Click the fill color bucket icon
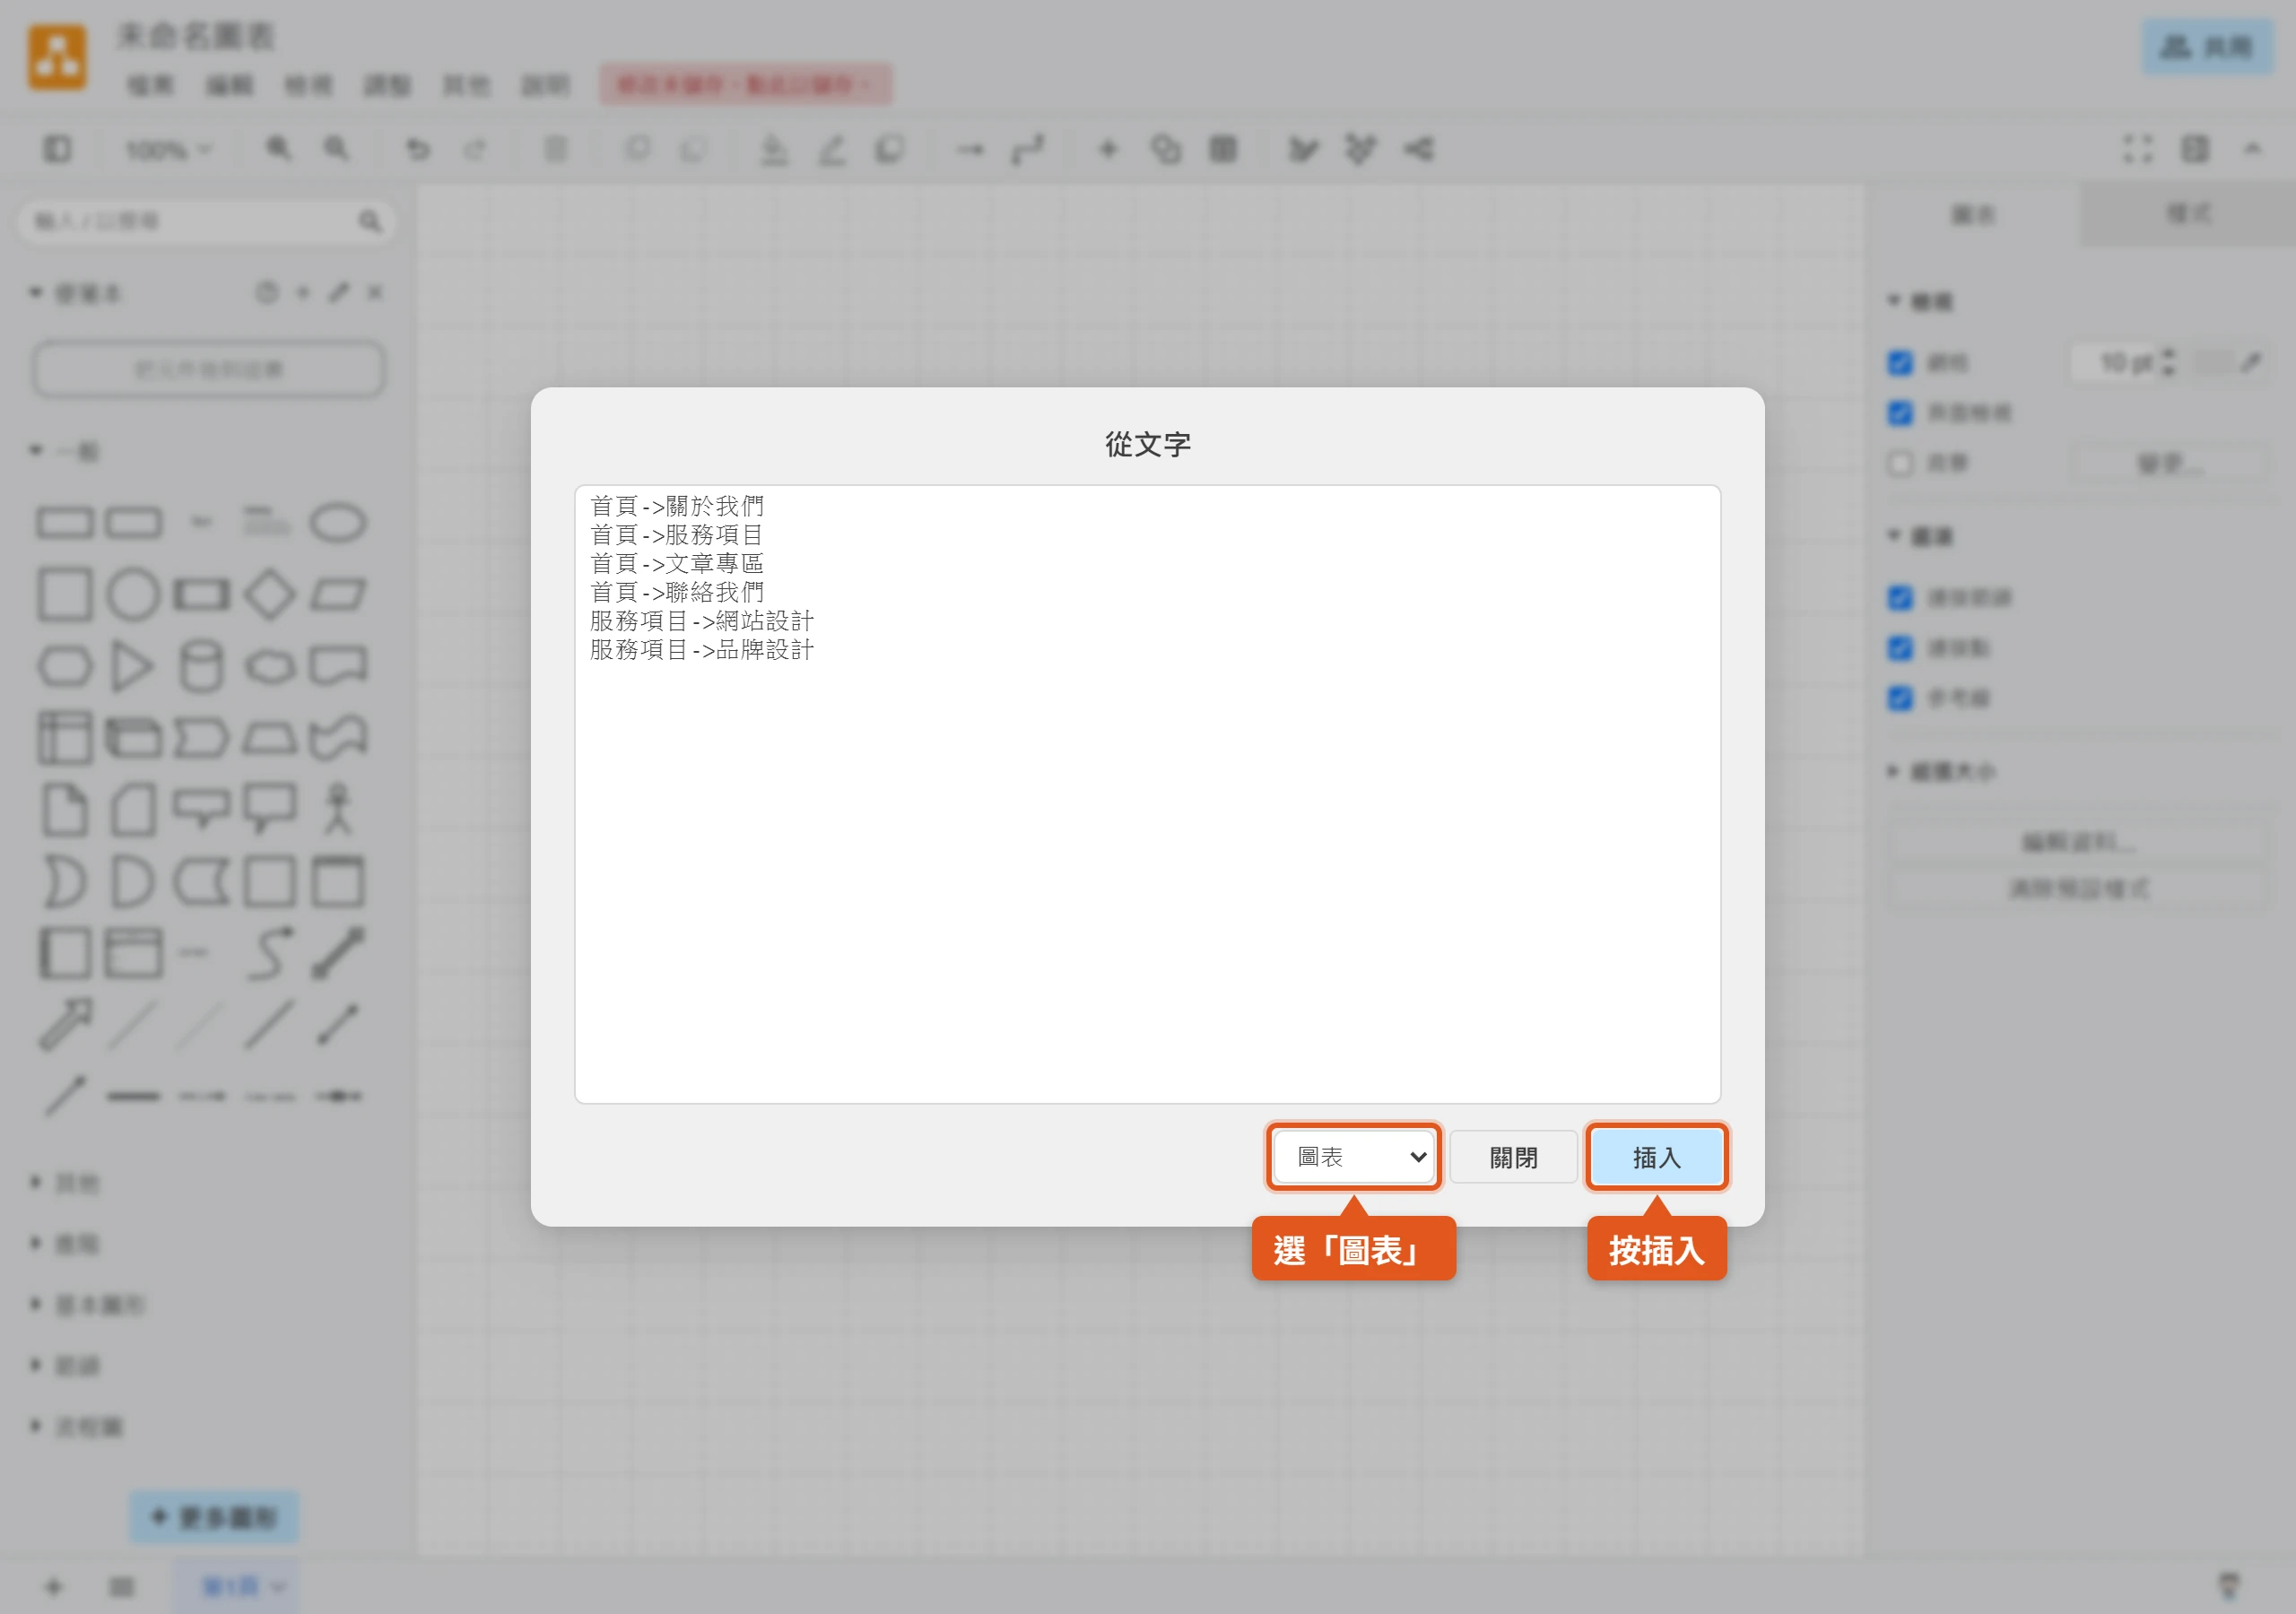2296x1614 pixels. 774,150
